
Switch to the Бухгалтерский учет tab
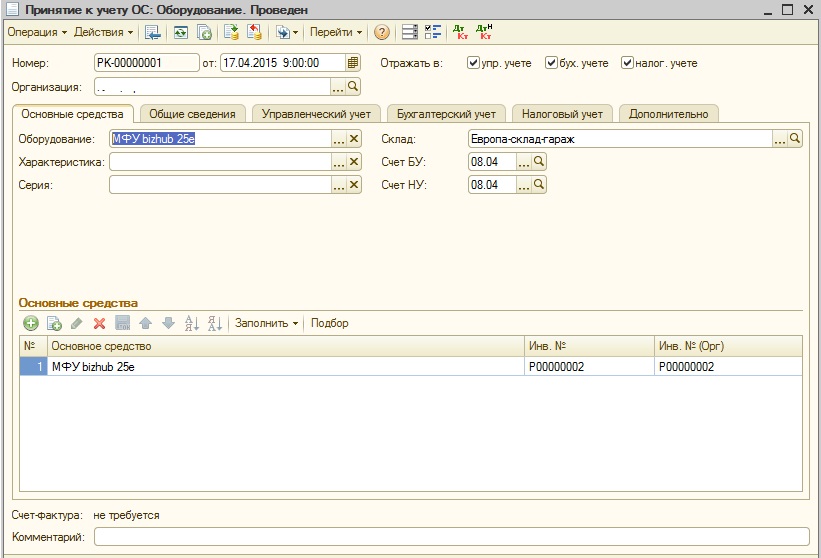click(446, 114)
